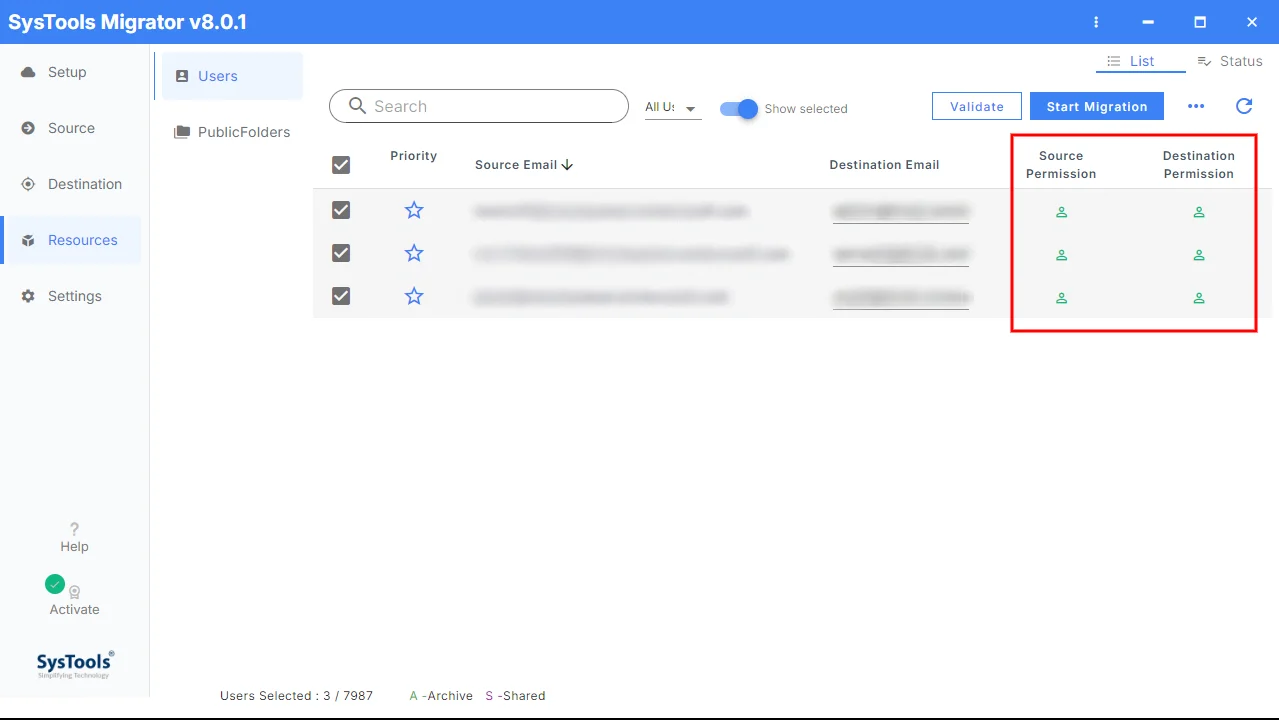The height and width of the screenshot is (720, 1279).
Task: Open Help from the sidebar
Action: [x=74, y=537]
